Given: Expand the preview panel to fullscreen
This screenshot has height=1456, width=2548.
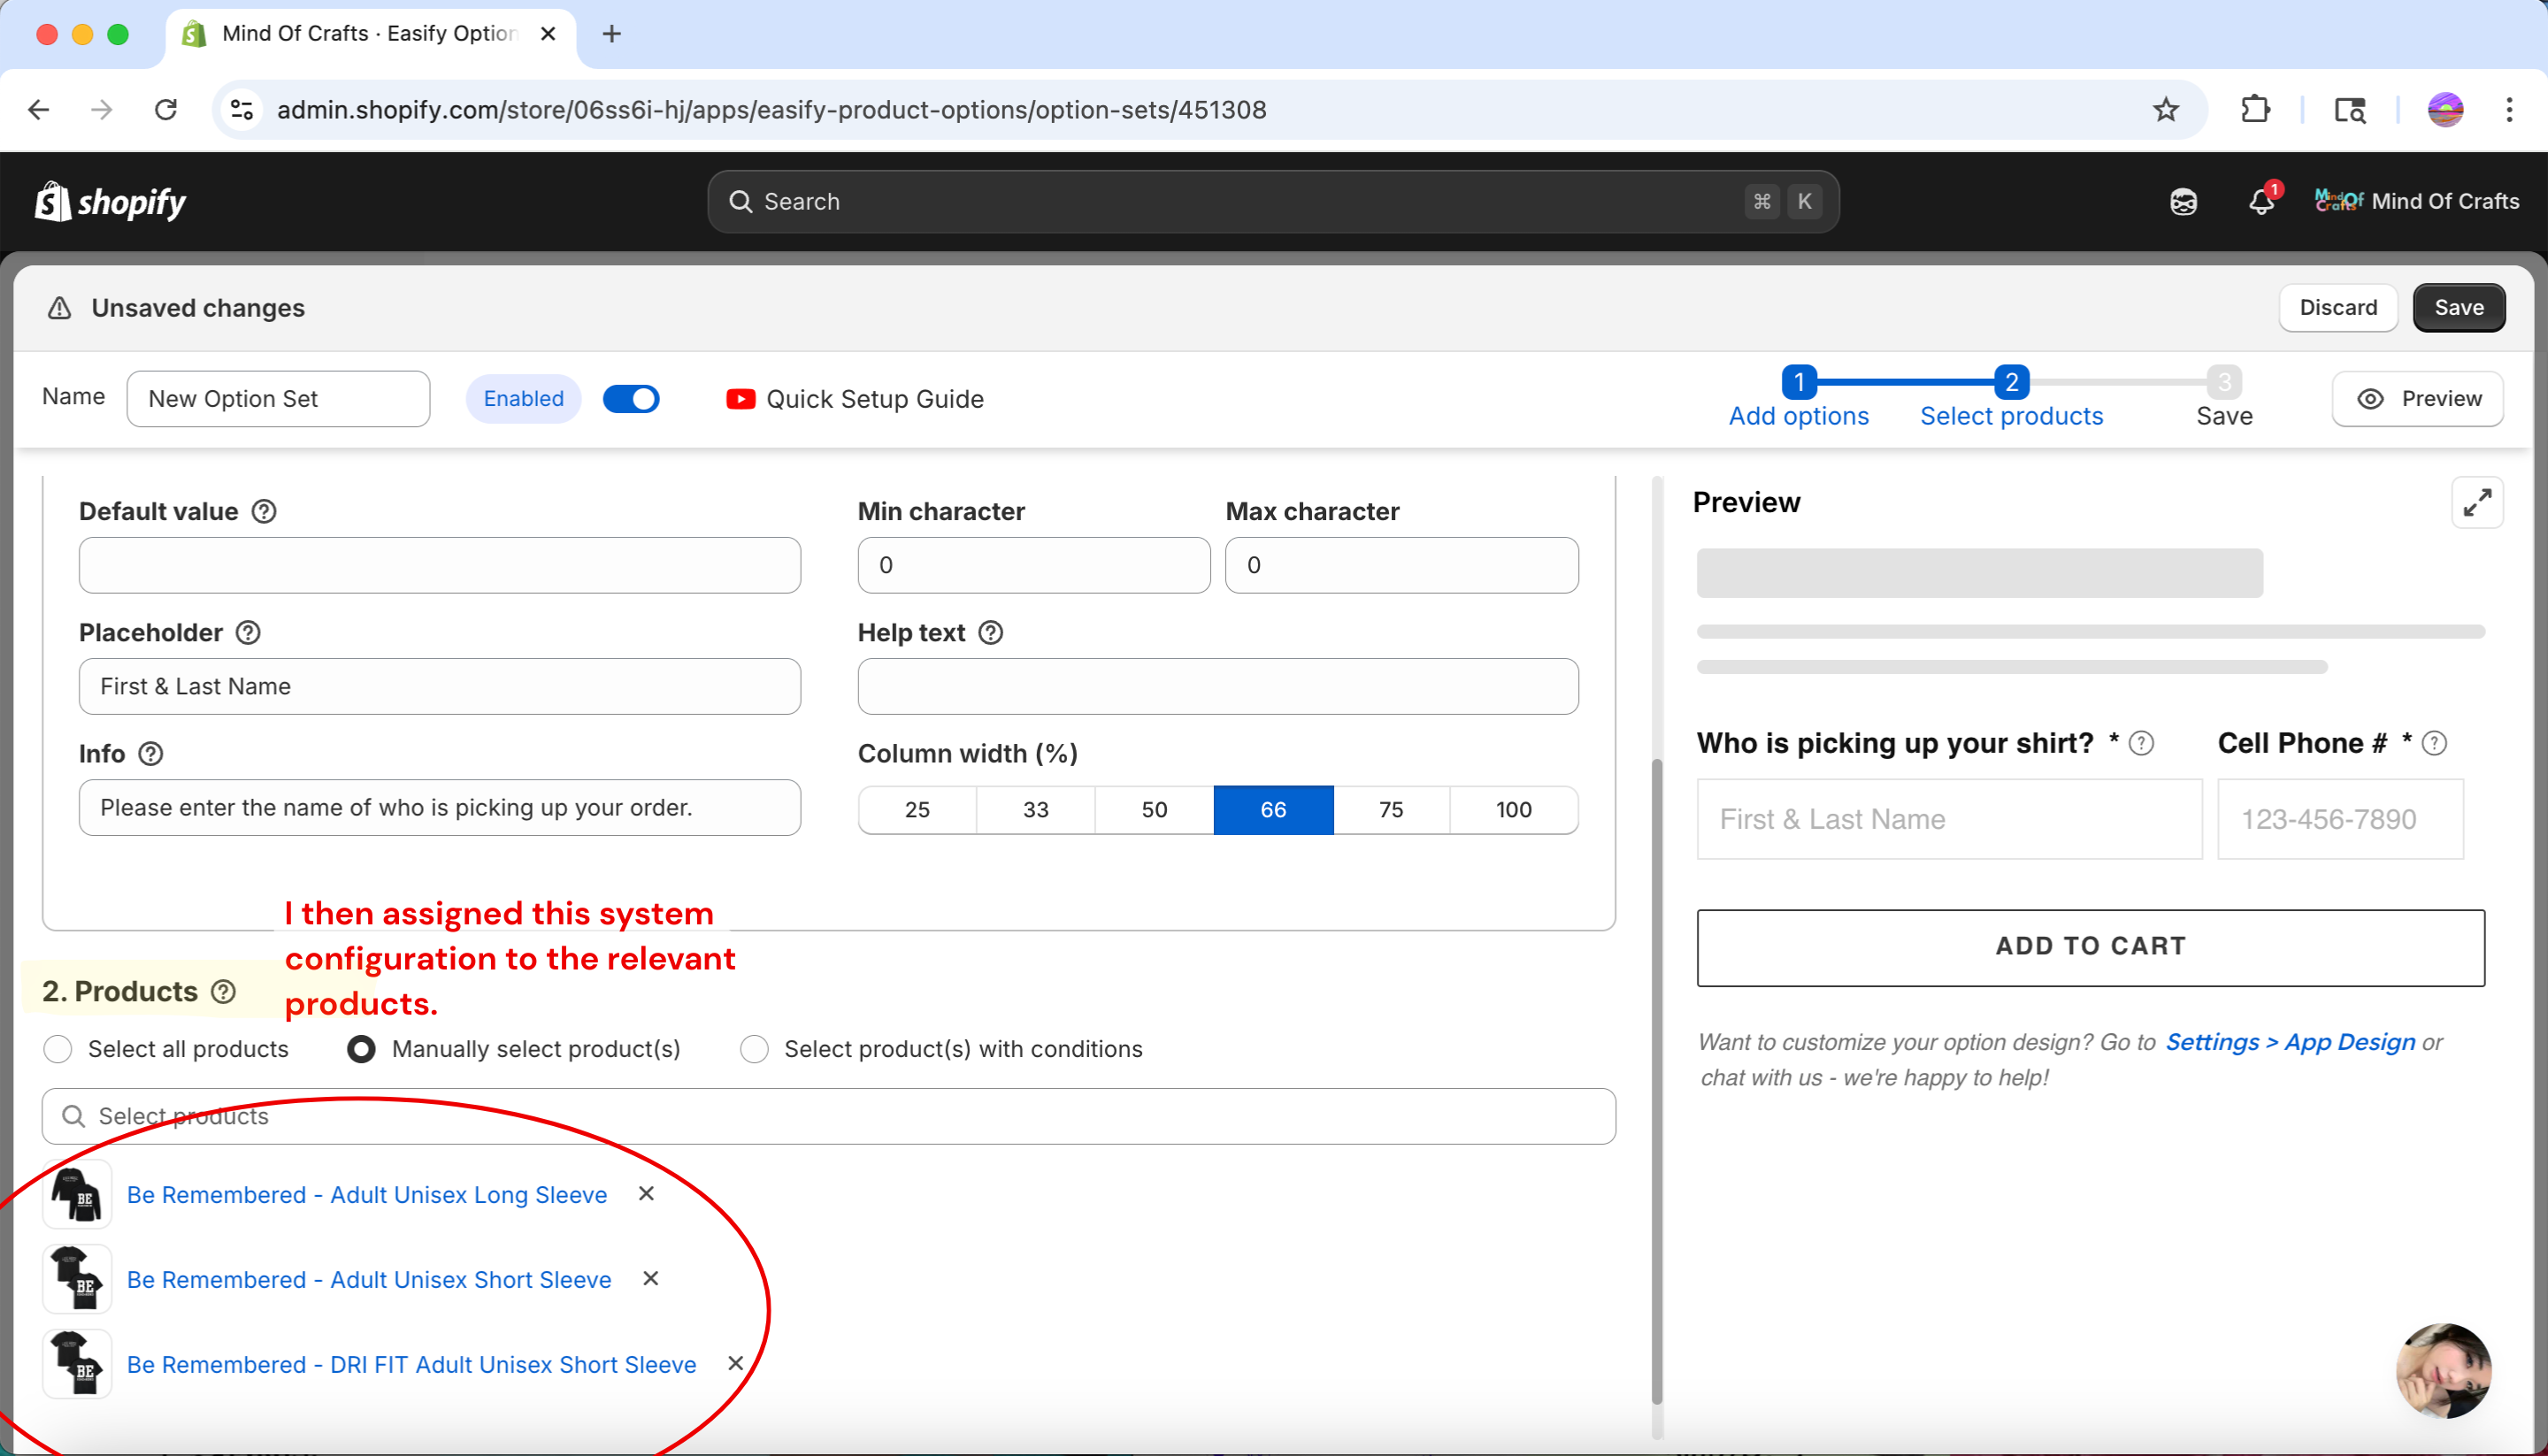Looking at the screenshot, I should point(2476,503).
